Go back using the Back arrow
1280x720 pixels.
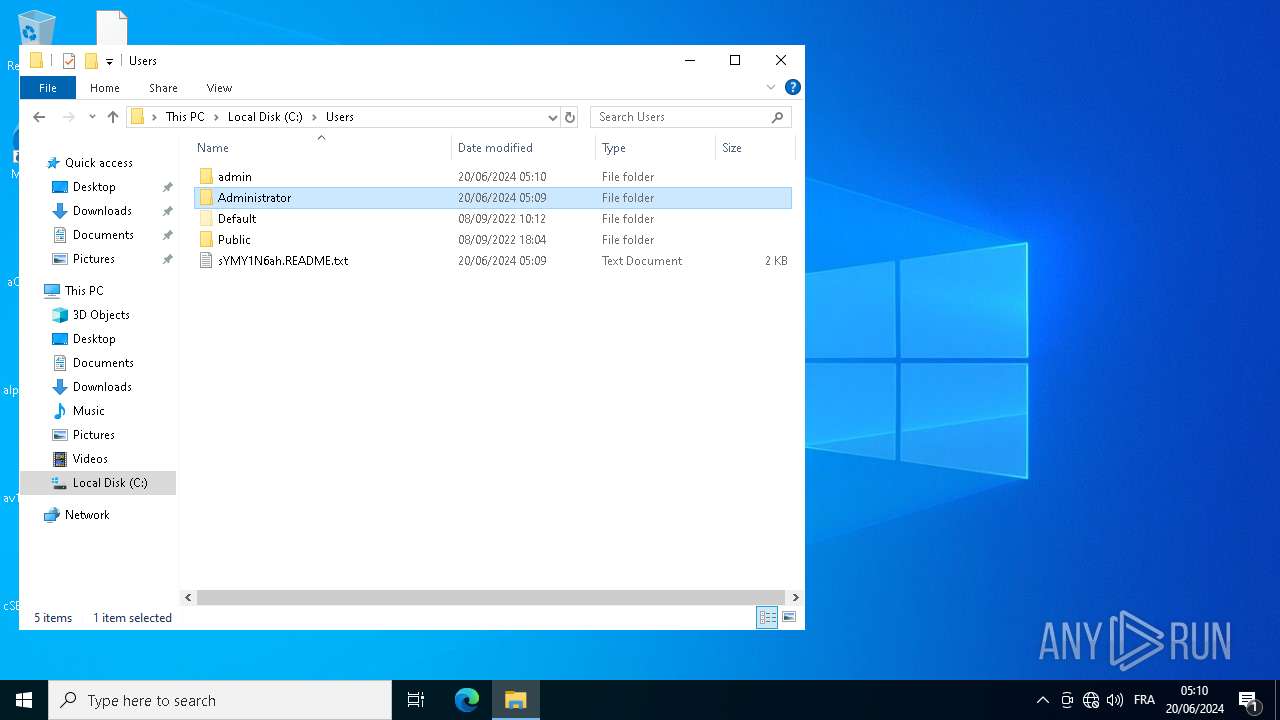coord(39,117)
